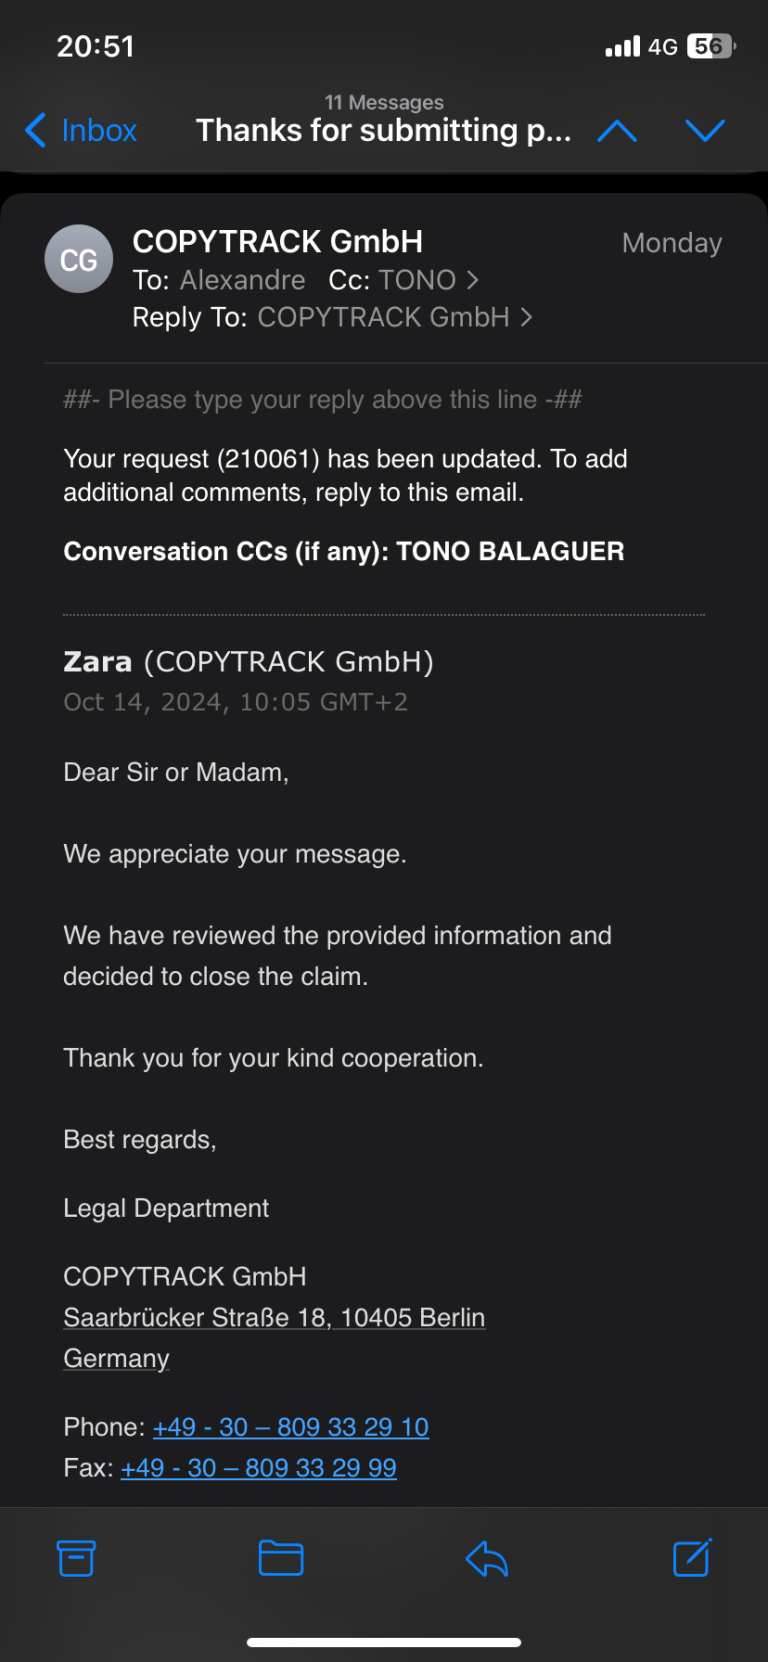Tap the Alexandre recipient name
This screenshot has height=1662, width=768.
pyautogui.click(x=242, y=280)
